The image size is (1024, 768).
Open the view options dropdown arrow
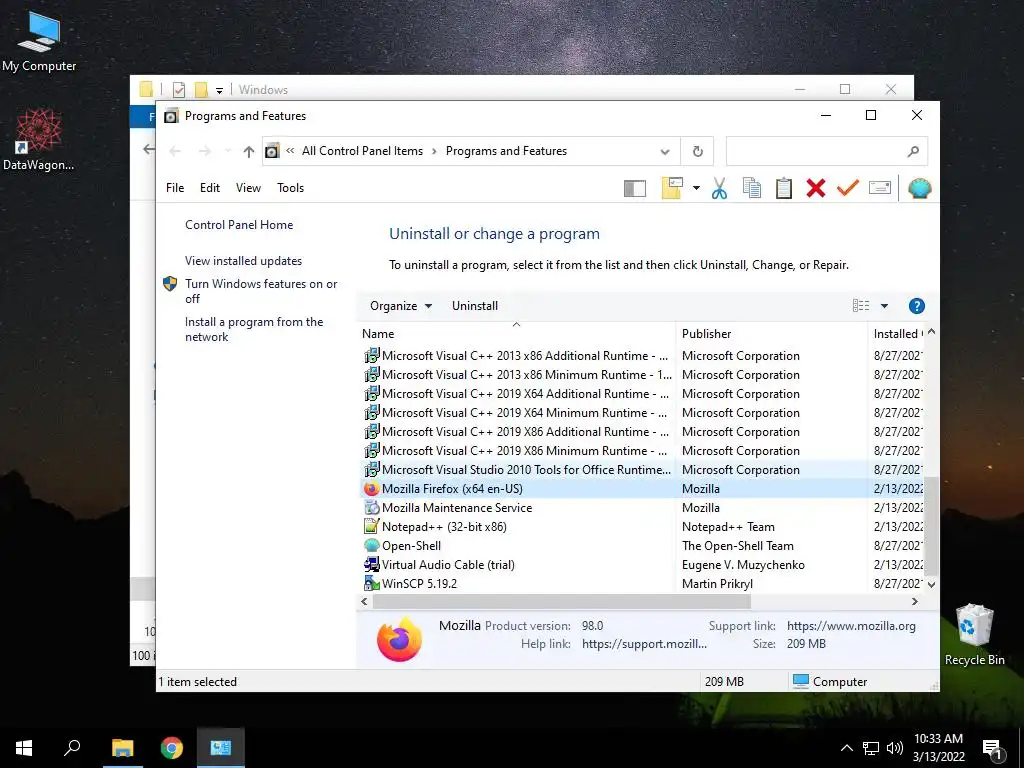(x=884, y=306)
